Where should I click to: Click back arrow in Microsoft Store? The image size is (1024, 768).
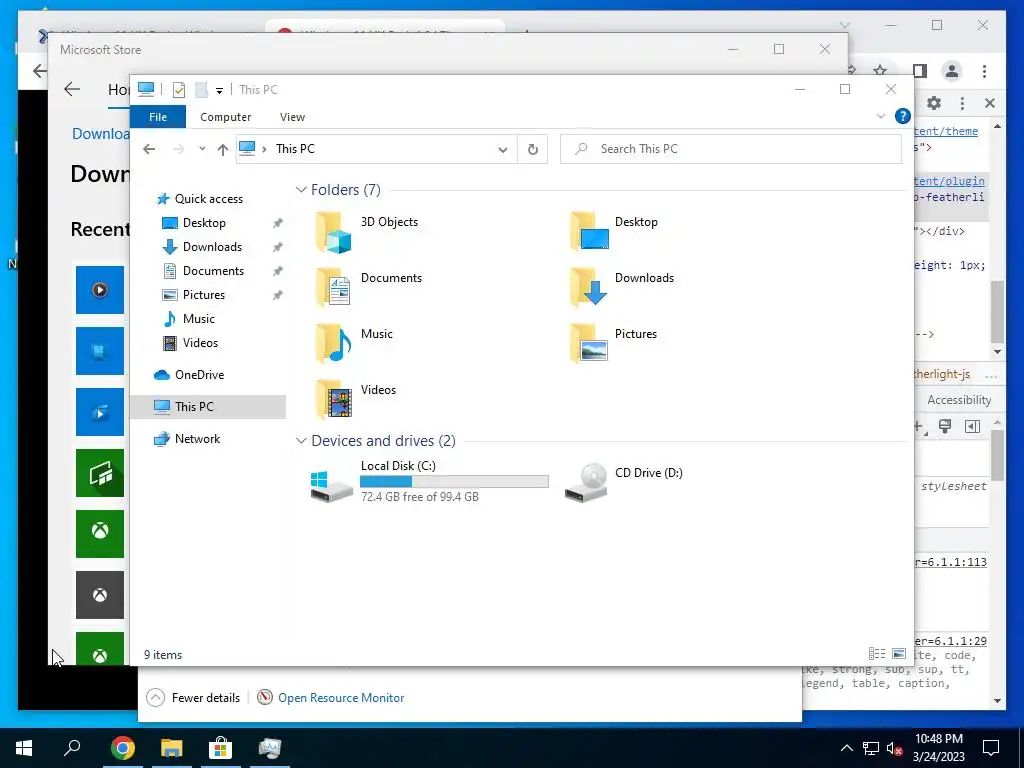[x=72, y=89]
